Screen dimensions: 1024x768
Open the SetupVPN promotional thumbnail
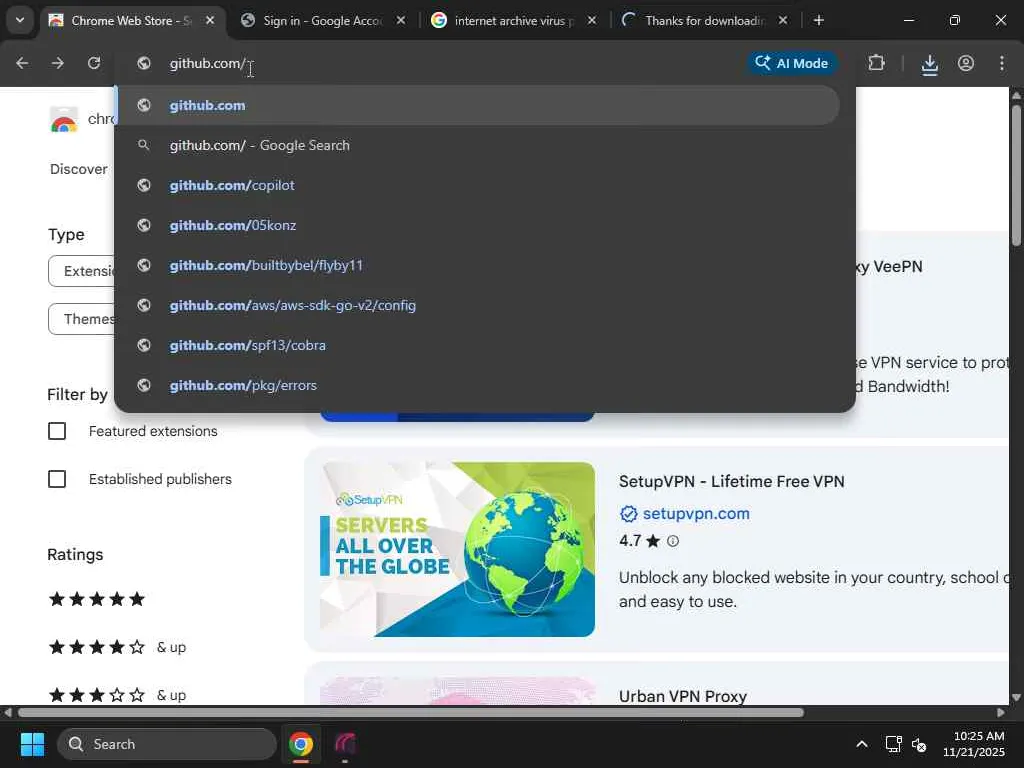pyautogui.click(x=457, y=549)
